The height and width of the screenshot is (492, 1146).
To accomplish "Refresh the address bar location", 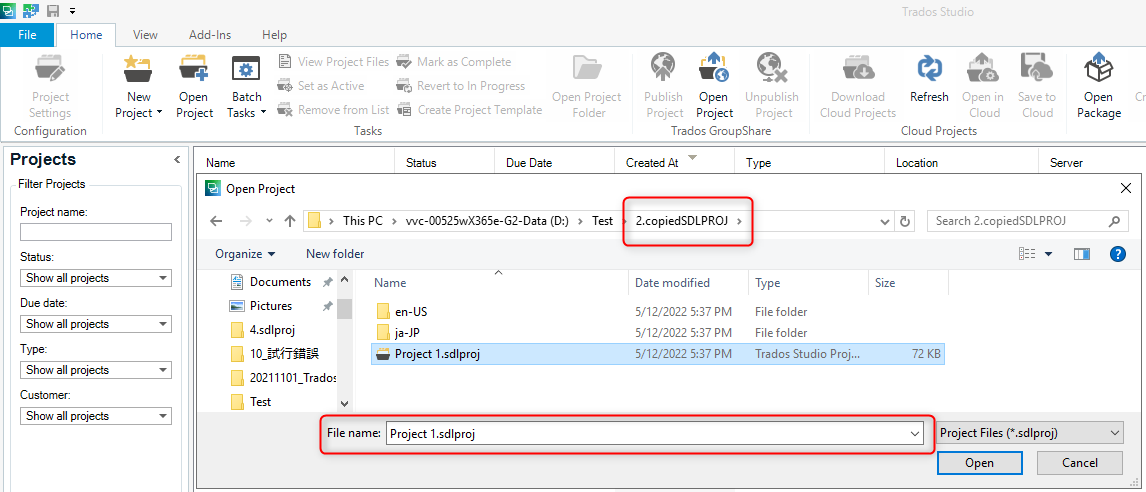I will pyautogui.click(x=906, y=221).
